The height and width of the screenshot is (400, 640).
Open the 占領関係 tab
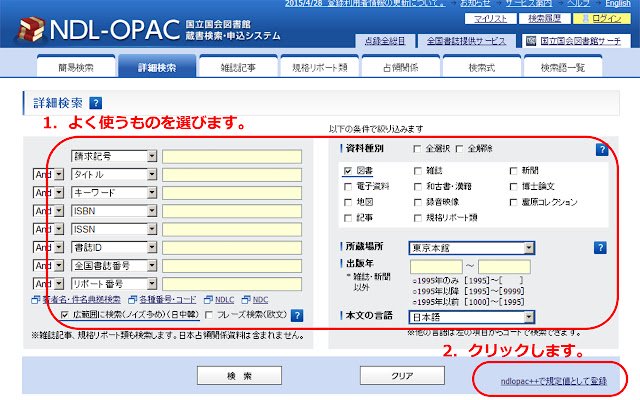(401, 67)
